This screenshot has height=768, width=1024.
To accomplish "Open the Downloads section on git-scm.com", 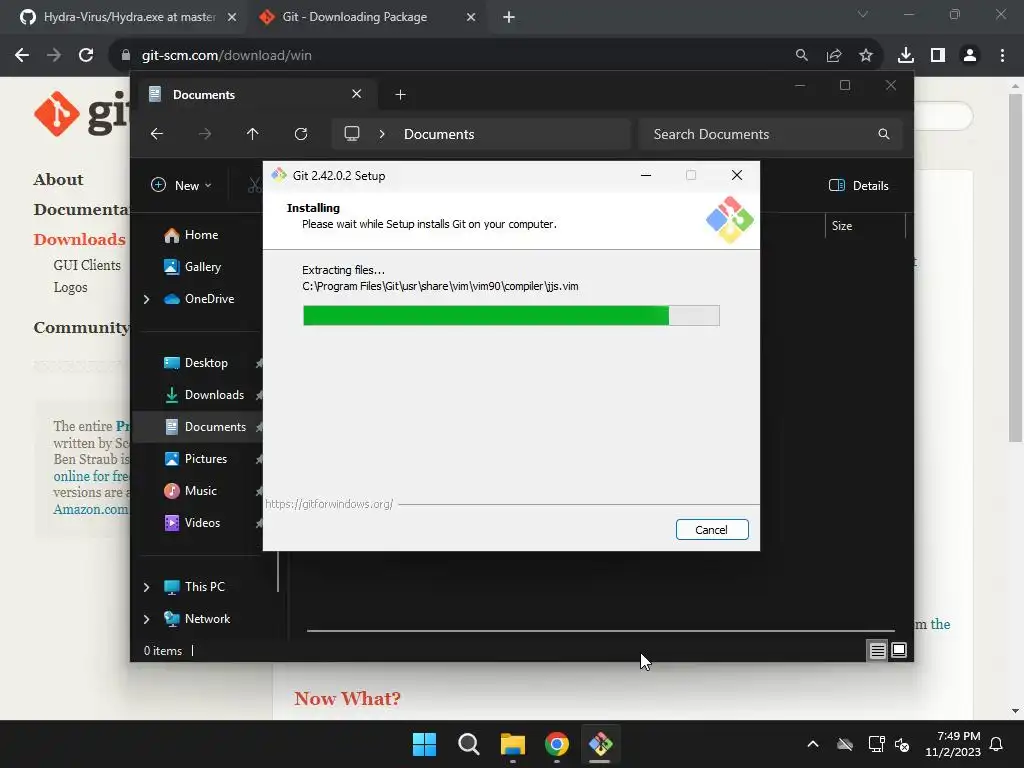I will [79, 240].
